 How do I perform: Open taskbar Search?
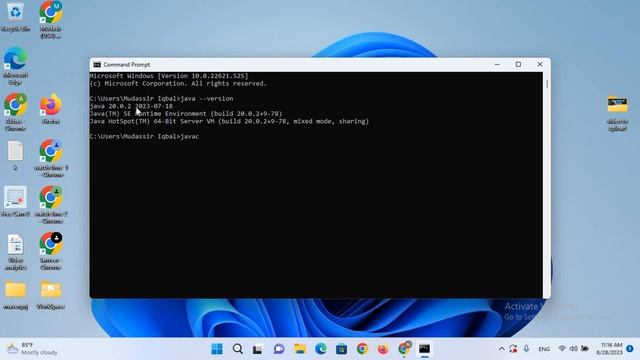[238, 349]
